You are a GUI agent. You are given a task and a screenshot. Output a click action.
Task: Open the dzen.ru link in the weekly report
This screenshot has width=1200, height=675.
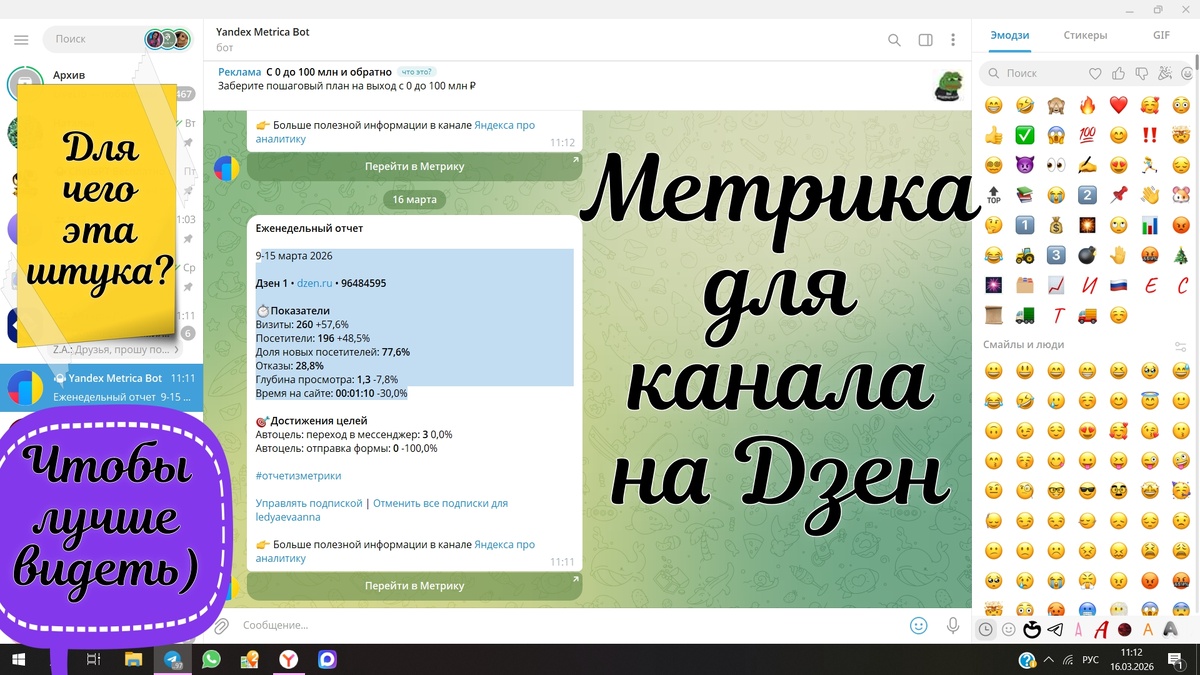(316, 283)
